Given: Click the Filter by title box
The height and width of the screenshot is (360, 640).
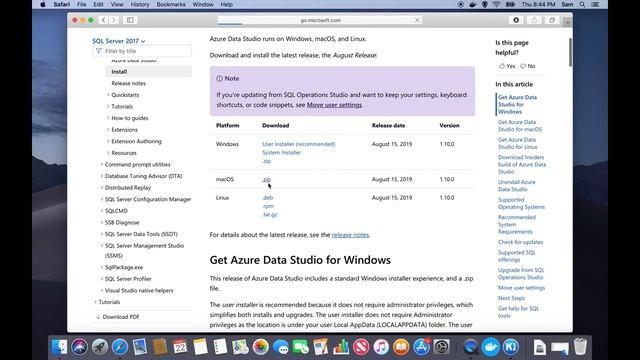Looking at the screenshot, I should click(x=142, y=51).
